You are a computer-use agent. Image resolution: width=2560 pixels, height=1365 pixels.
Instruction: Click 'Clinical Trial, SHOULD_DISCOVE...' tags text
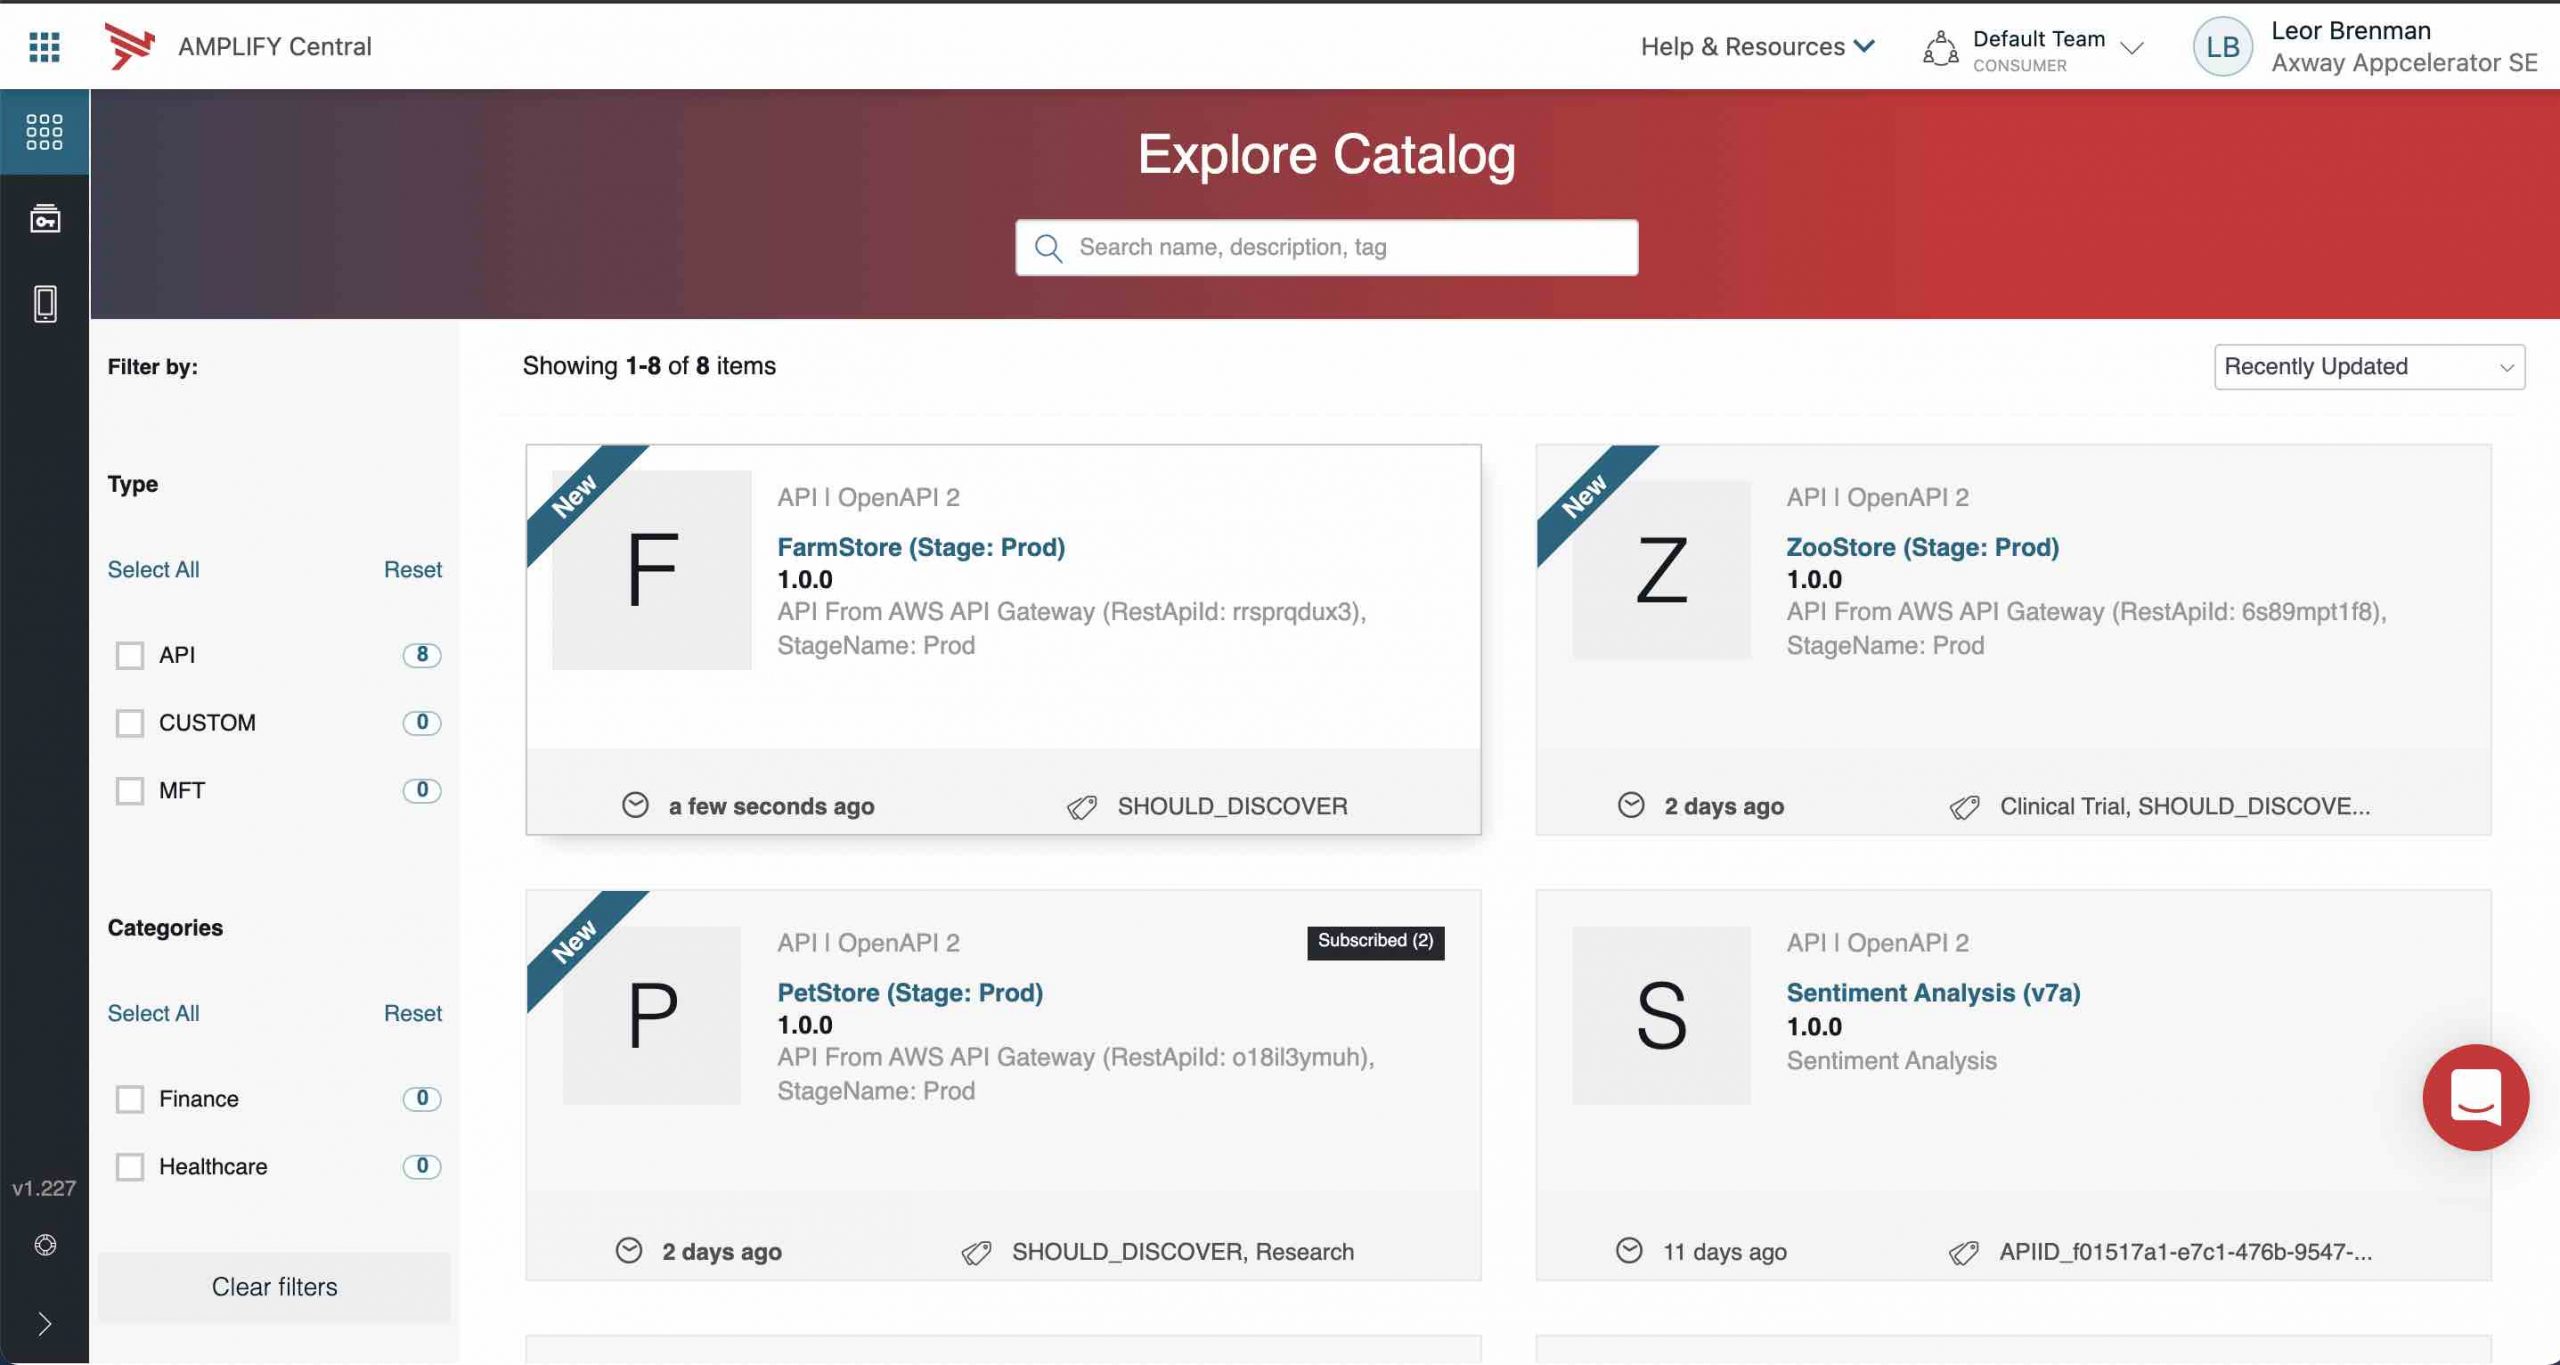click(2184, 806)
